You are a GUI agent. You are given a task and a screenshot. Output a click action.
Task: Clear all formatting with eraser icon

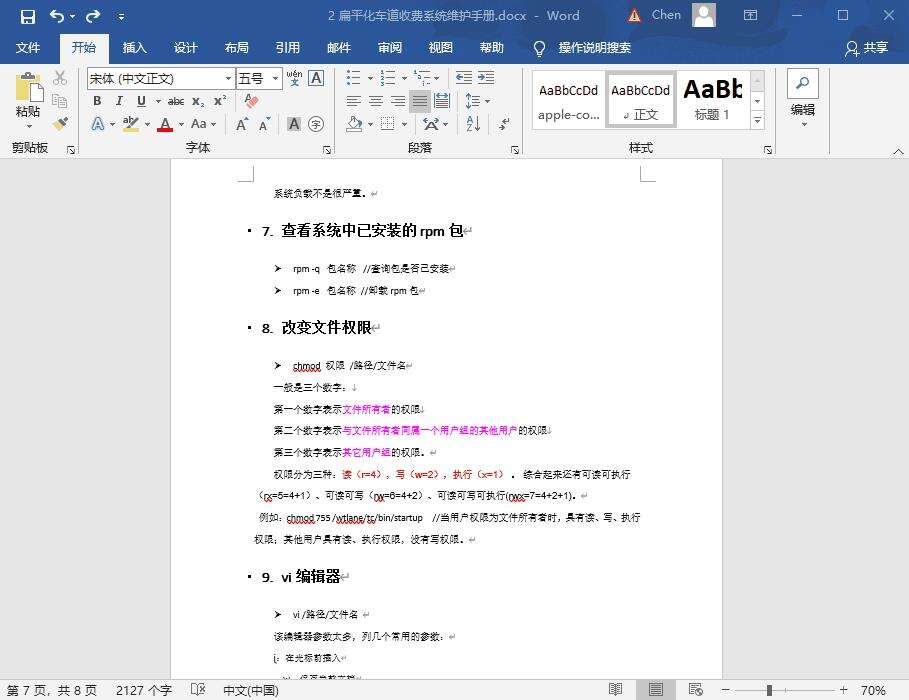coord(251,101)
